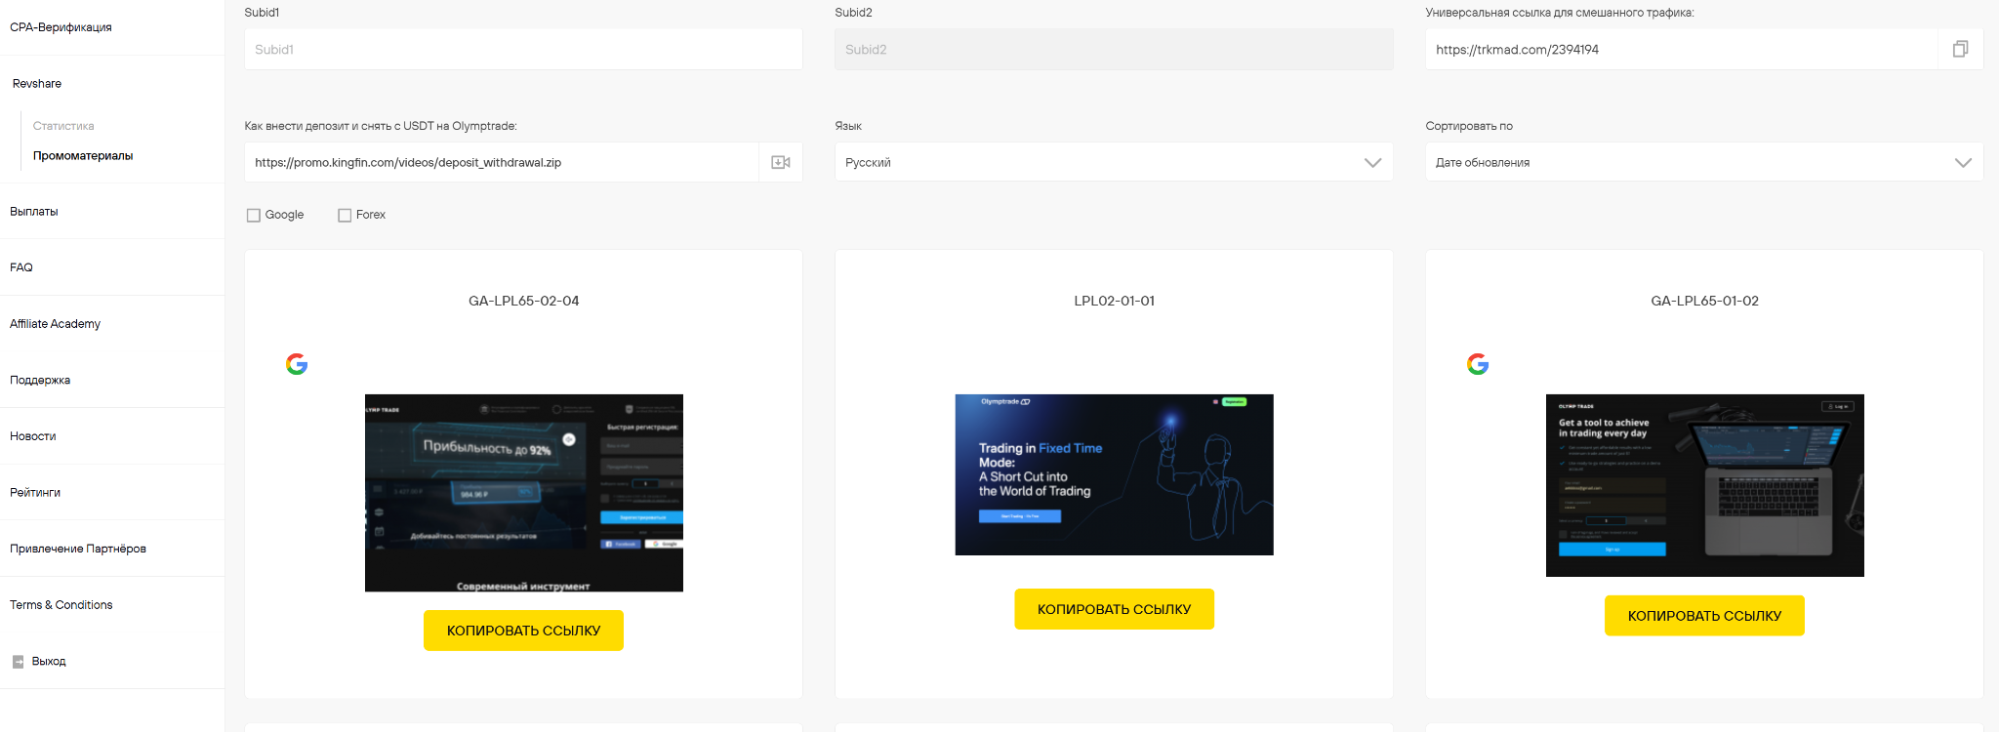Enable the Forex filter checkbox
1999x733 pixels.
pyautogui.click(x=345, y=215)
